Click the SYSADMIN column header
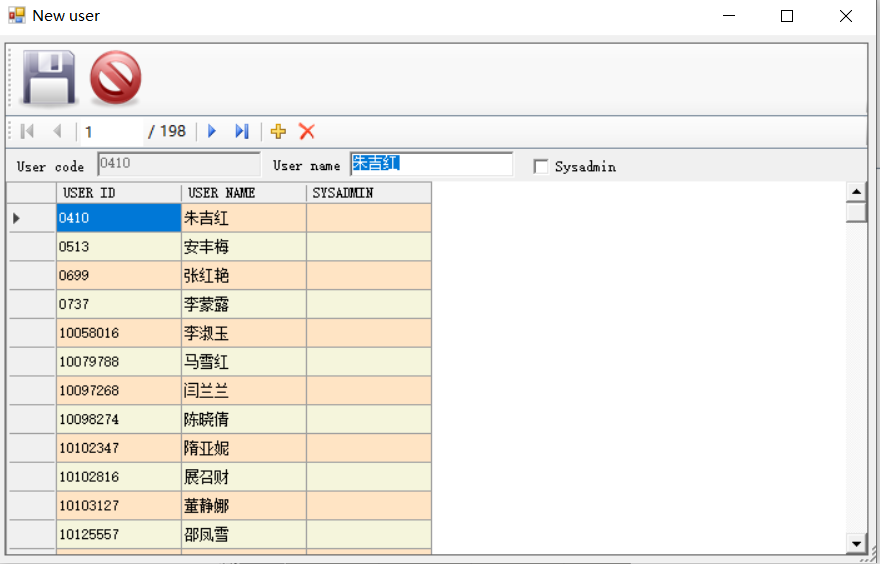This screenshot has width=880, height=564. point(368,192)
